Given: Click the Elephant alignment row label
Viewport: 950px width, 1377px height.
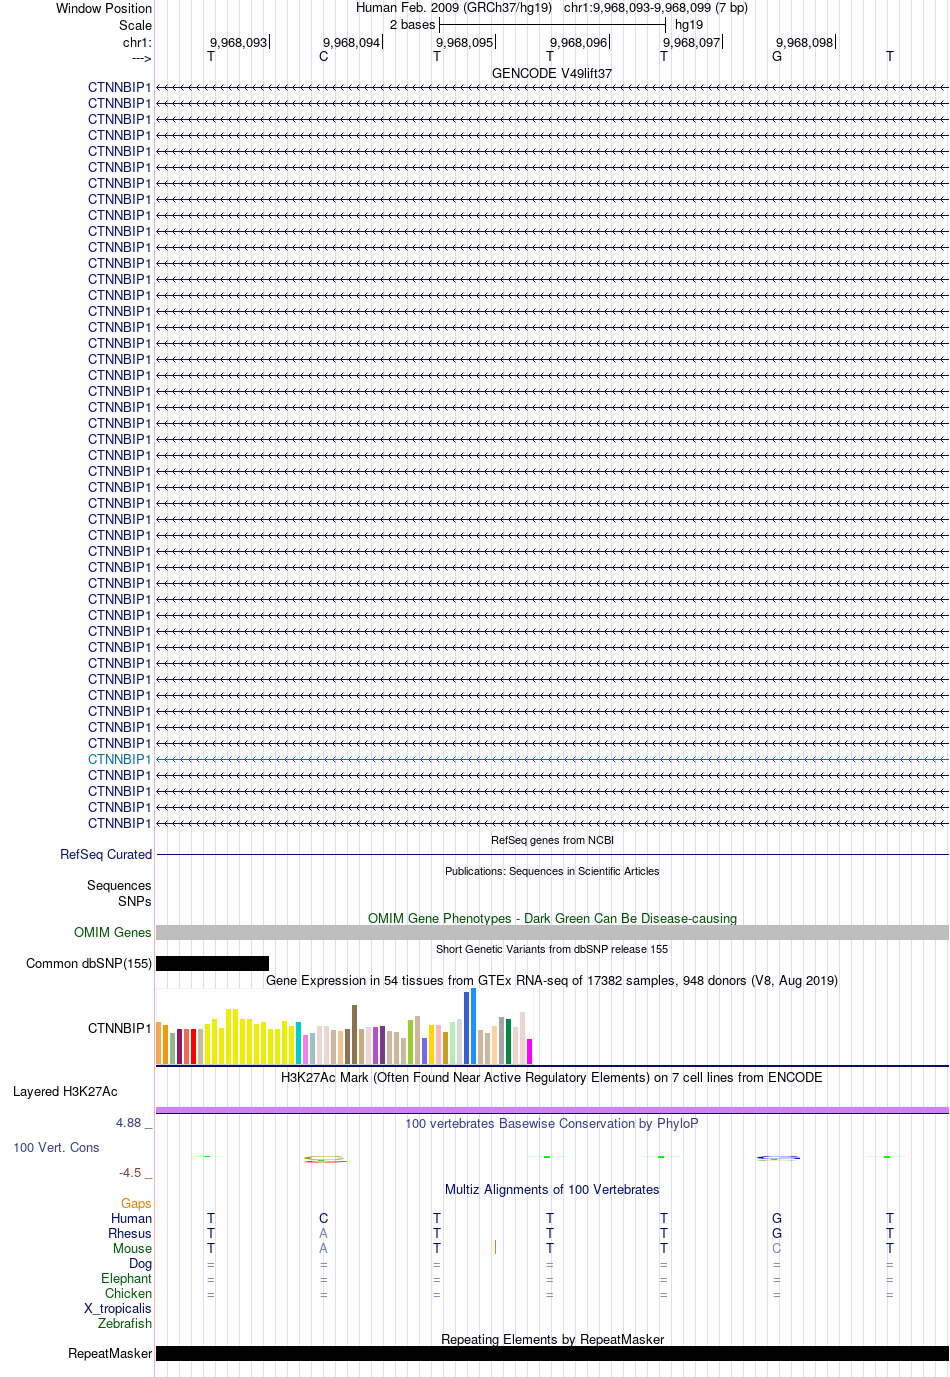Looking at the screenshot, I should point(127,1278).
